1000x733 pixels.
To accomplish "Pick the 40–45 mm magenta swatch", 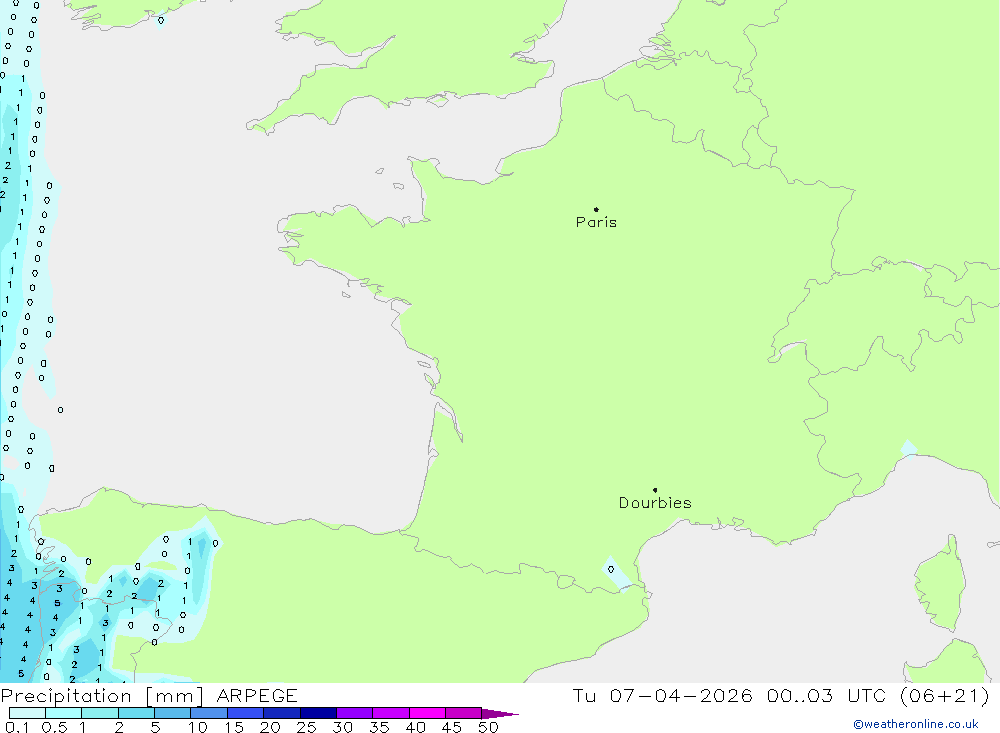I will [427, 713].
